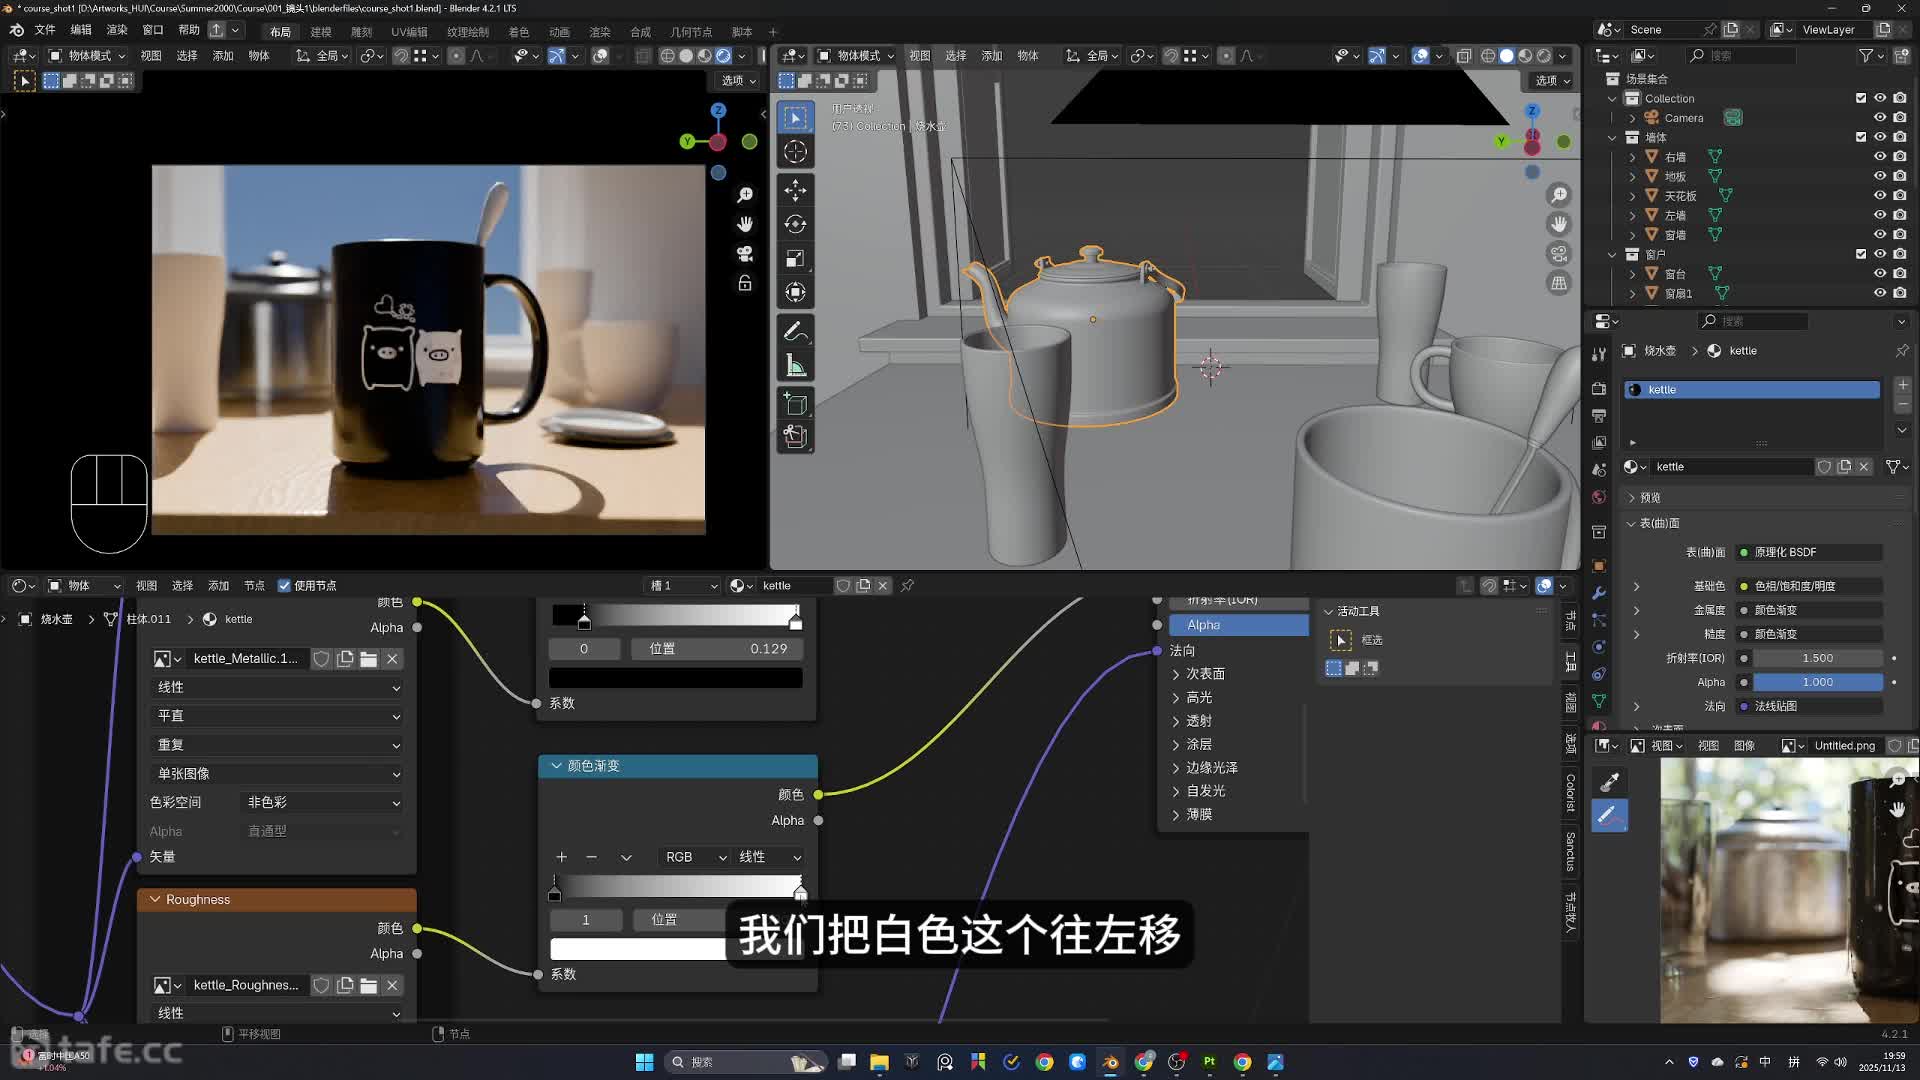Select the Measure tool

click(795, 366)
